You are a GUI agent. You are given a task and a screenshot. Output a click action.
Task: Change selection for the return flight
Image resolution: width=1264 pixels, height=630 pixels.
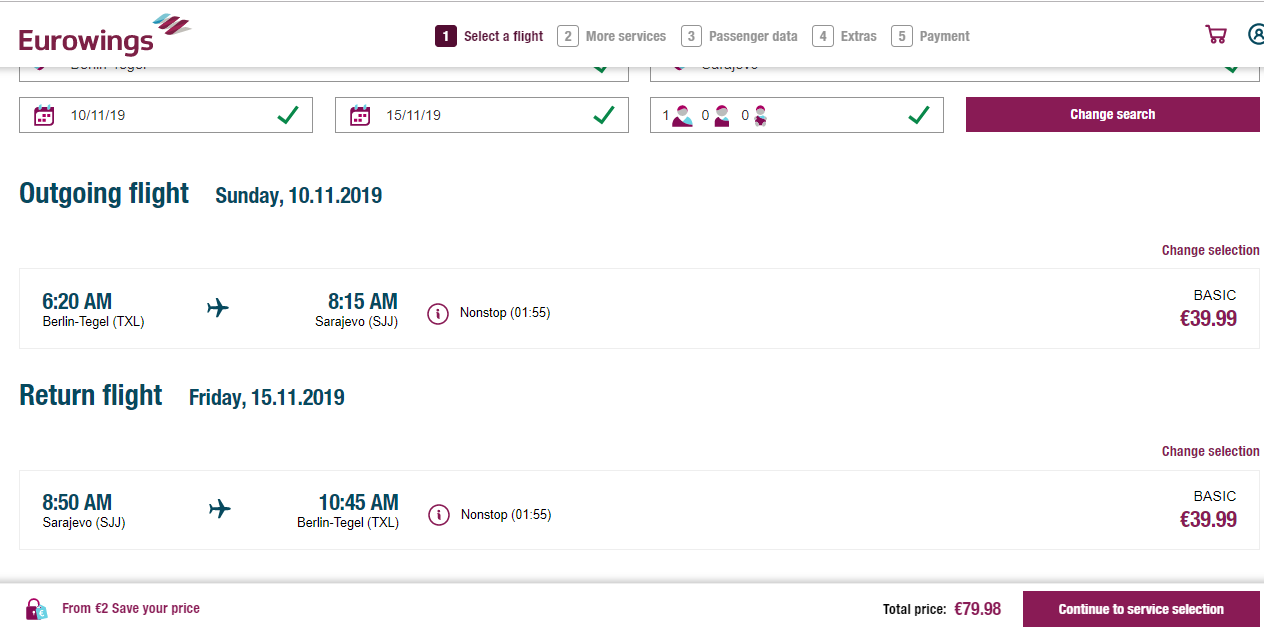point(1210,451)
